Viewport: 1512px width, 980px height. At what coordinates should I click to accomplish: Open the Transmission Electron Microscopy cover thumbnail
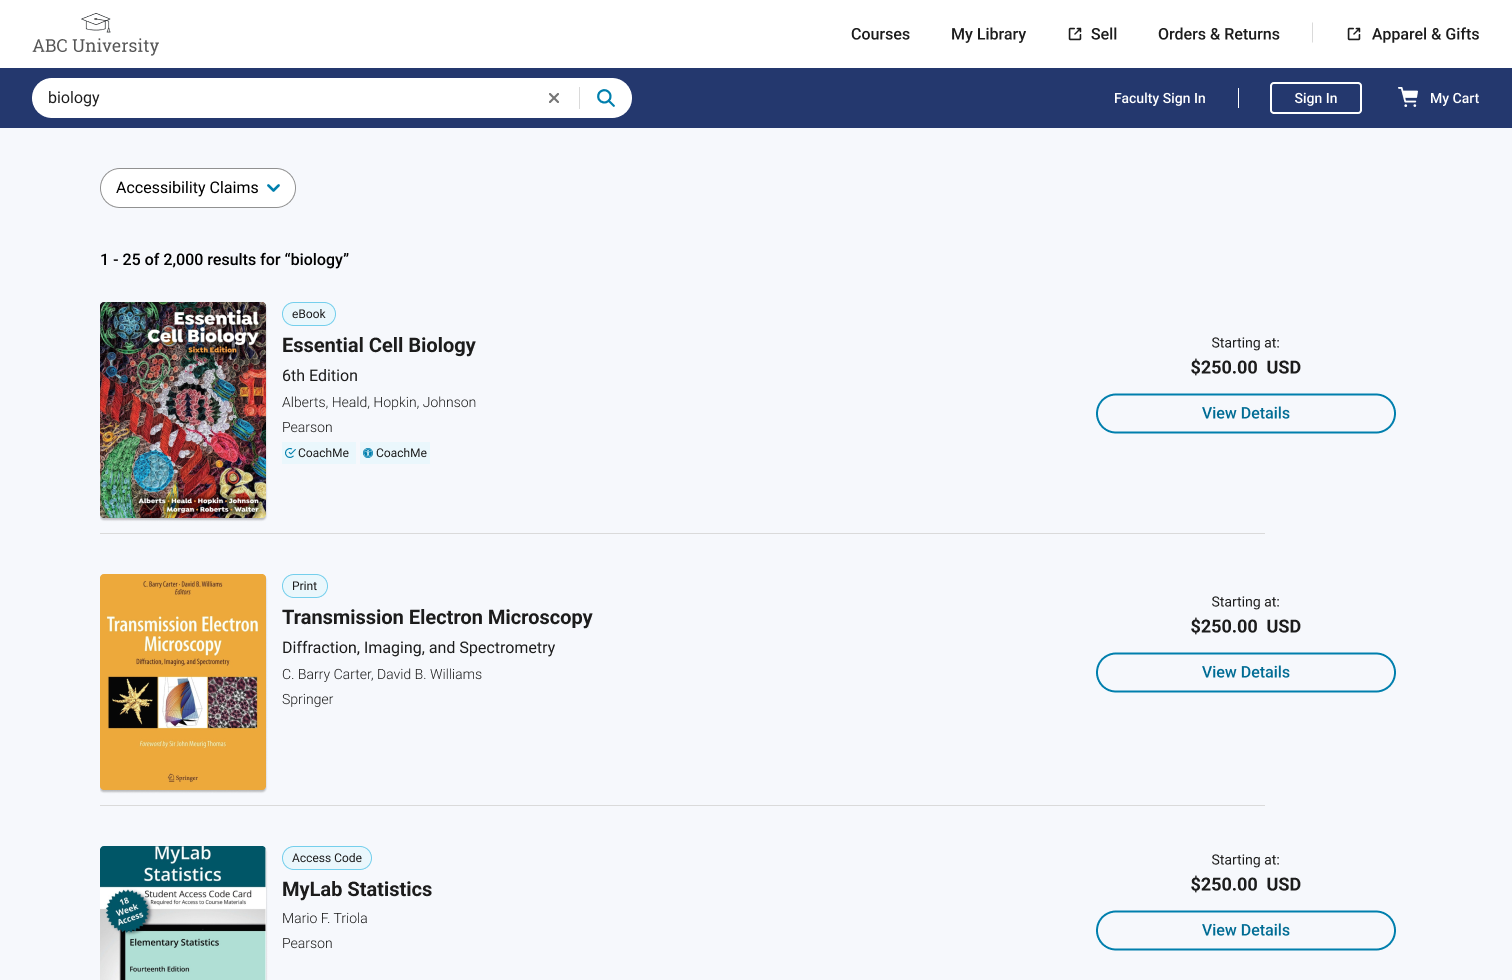coord(183,682)
